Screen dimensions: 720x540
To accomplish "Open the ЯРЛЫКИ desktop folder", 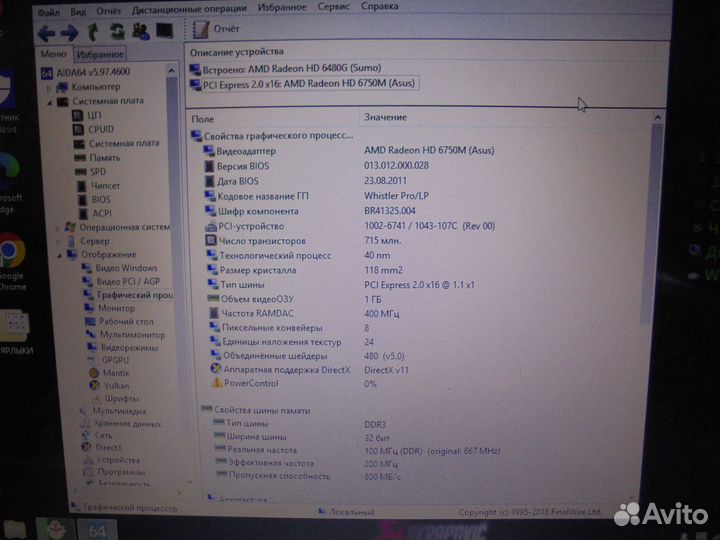I will (16, 333).
